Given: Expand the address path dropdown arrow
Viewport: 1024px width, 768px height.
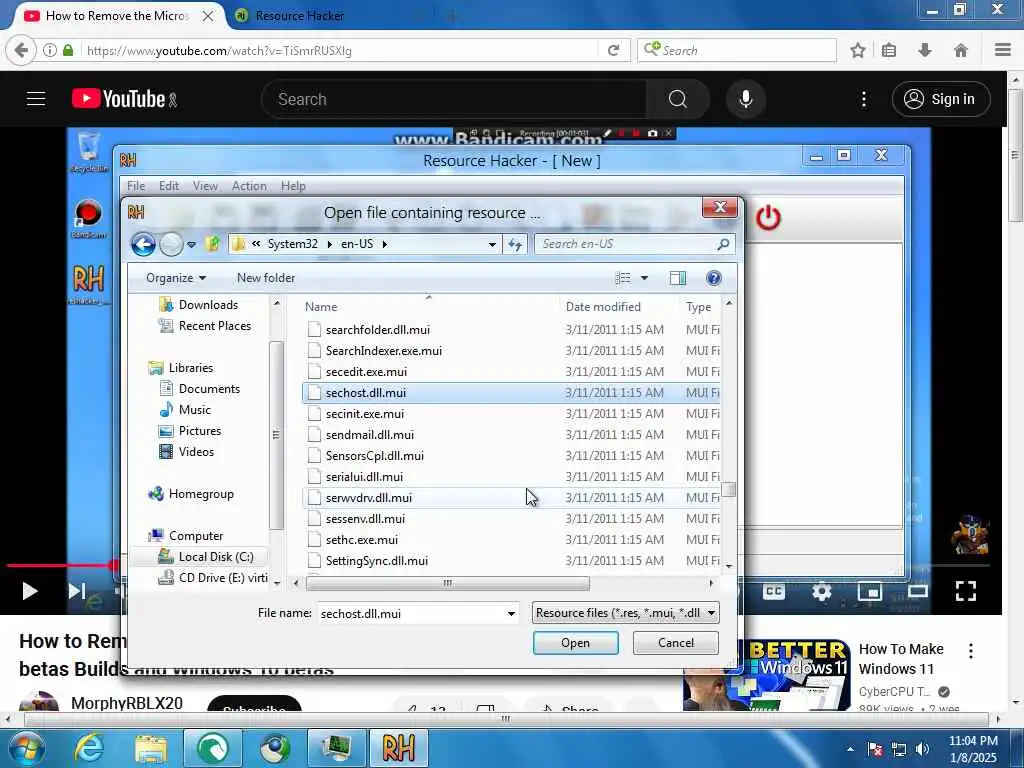Looking at the screenshot, I should tap(492, 244).
